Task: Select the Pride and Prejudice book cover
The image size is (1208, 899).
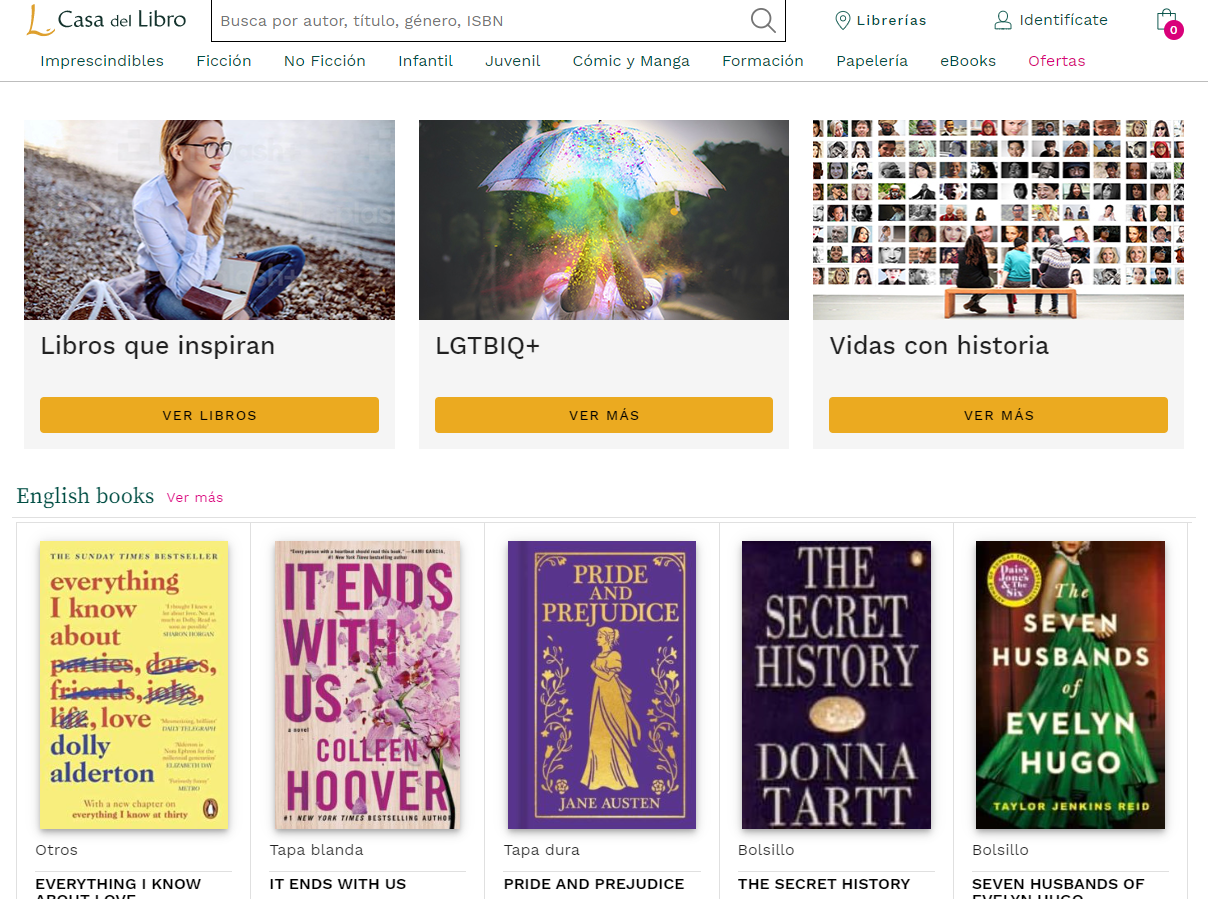Action: [602, 685]
